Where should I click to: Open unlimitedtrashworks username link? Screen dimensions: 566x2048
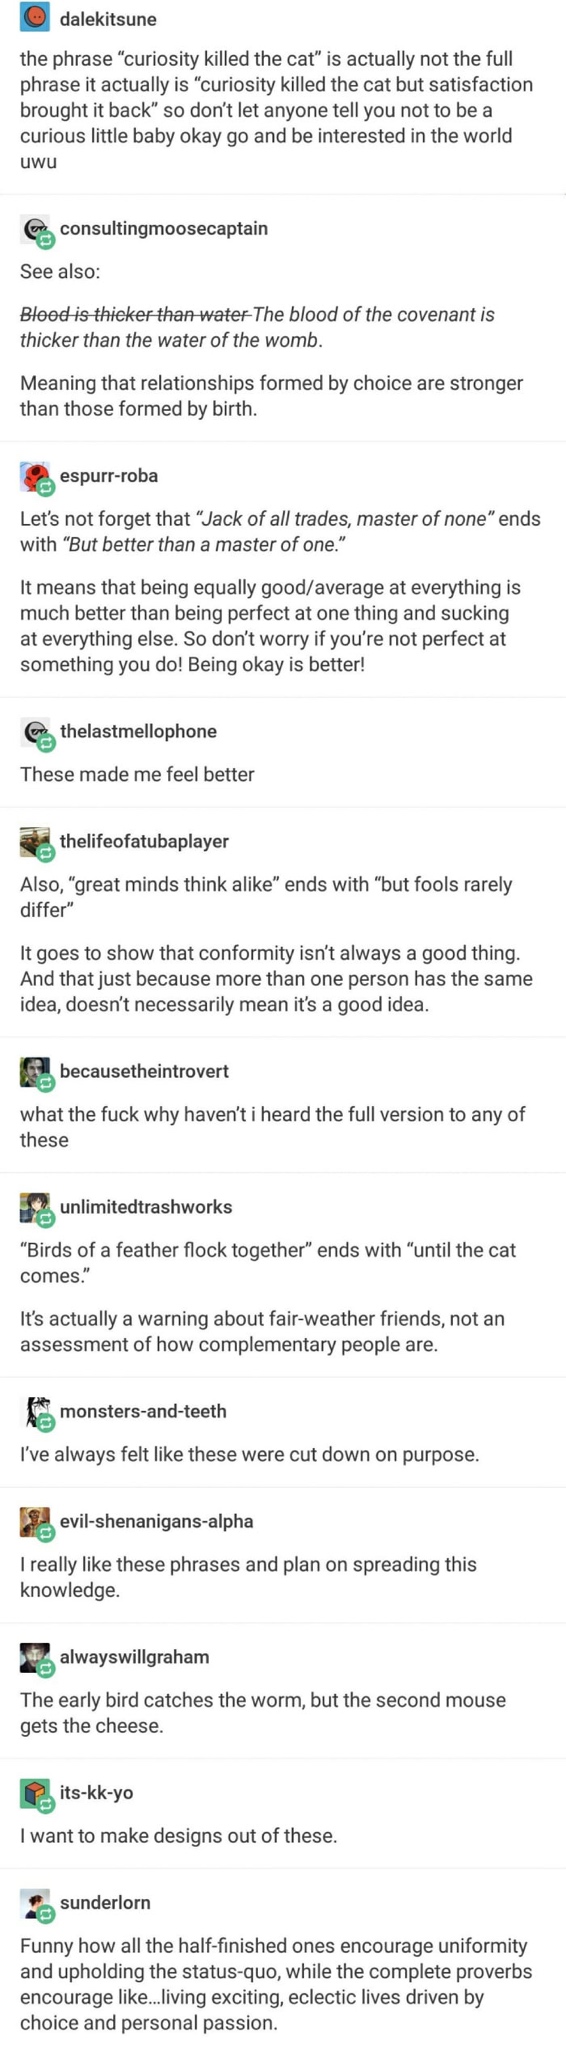tap(146, 1207)
